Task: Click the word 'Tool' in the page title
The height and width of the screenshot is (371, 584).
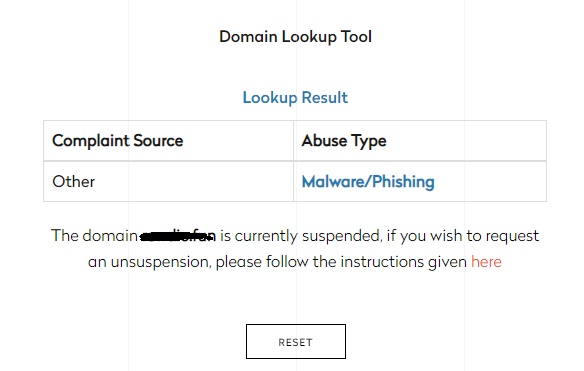Action: pyautogui.click(x=356, y=37)
